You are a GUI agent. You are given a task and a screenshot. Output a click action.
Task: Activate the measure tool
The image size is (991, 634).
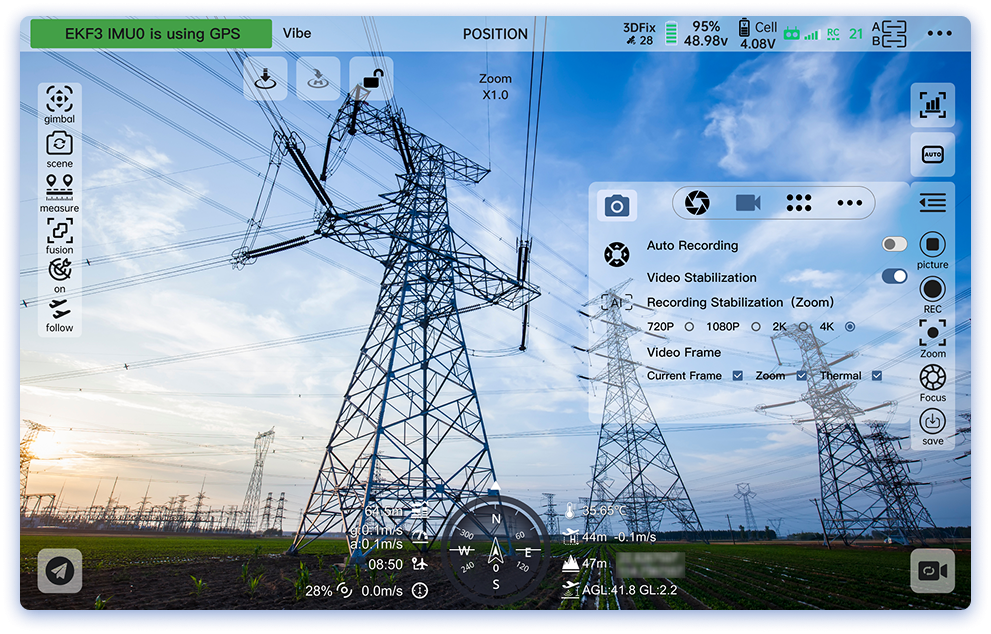point(60,188)
